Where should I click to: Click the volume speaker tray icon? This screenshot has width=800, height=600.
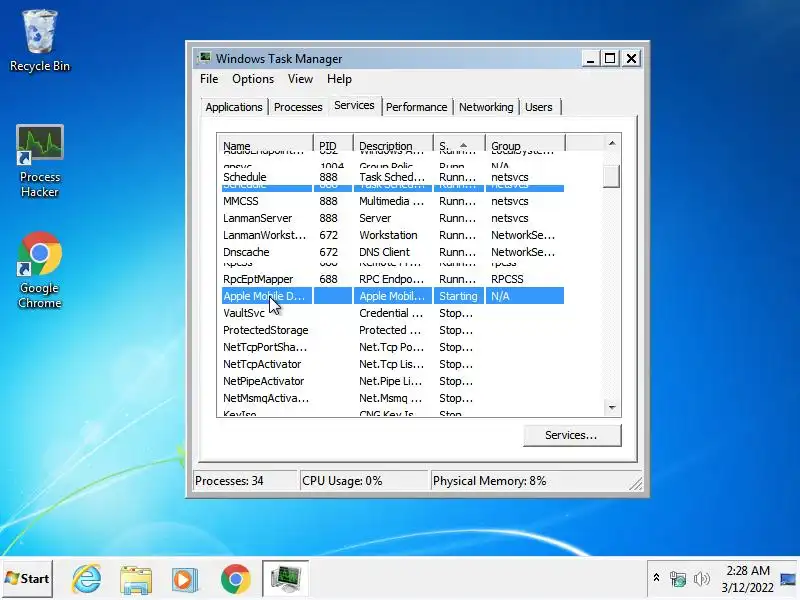coord(702,579)
